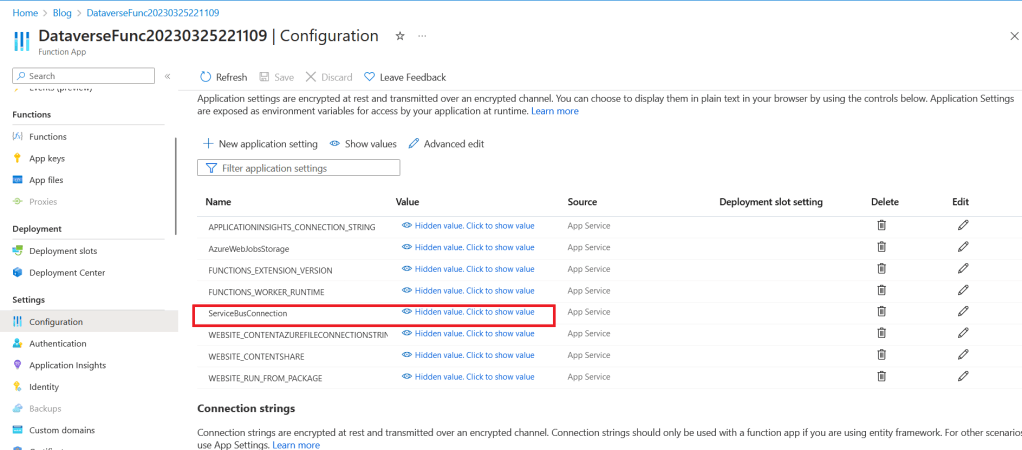Show hidden value of ServiceBusConnection
Viewport: 1022px width, 450px height.
468,312
